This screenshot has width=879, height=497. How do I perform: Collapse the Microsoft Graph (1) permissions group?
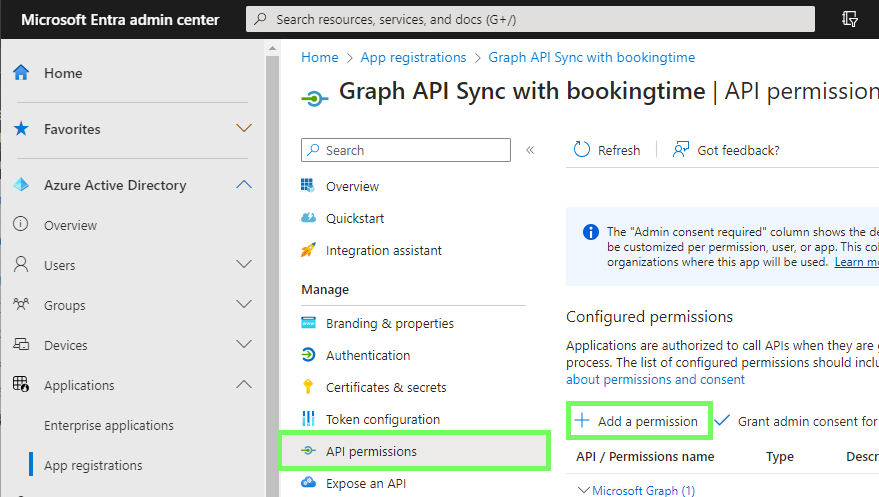click(x=584, y=490)
